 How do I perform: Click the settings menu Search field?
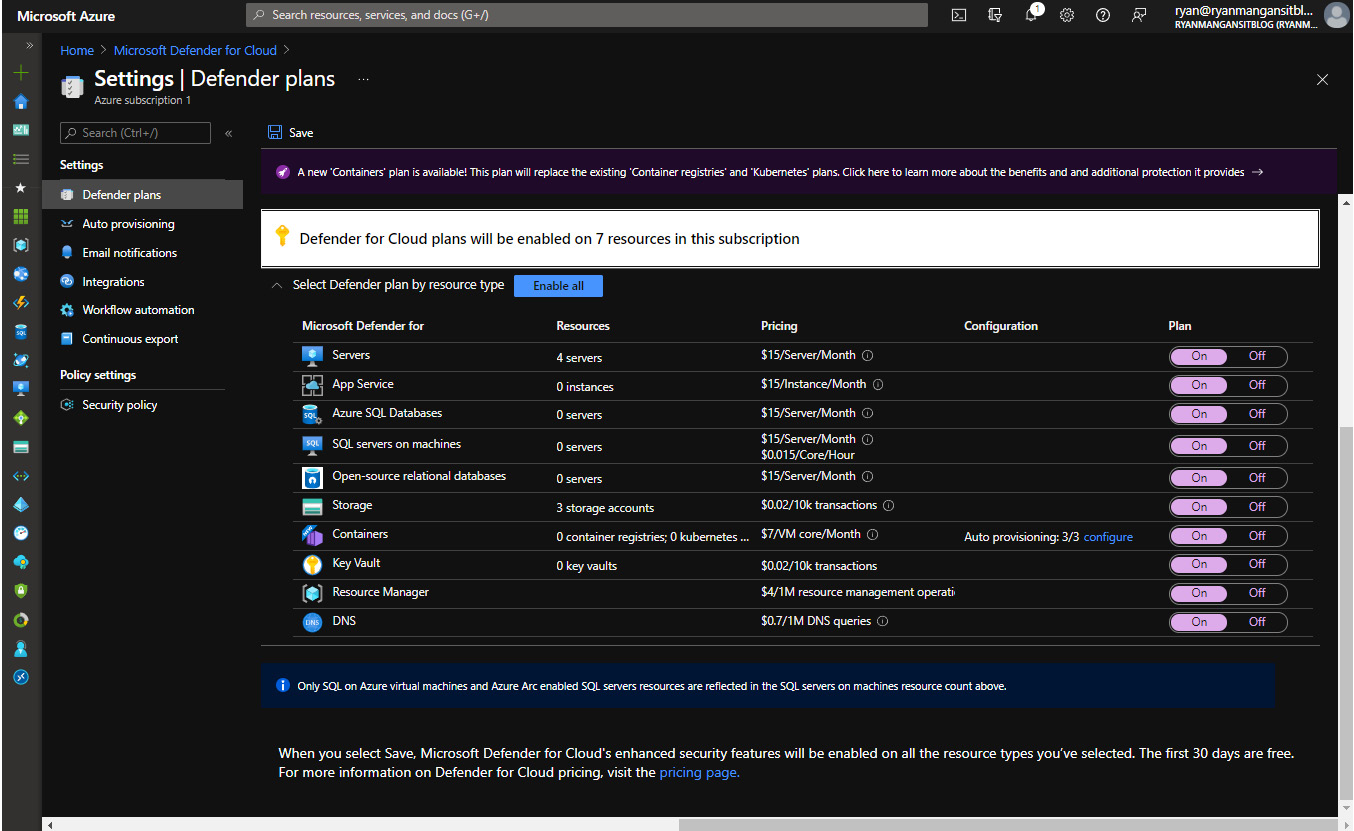tap(135, 133)
